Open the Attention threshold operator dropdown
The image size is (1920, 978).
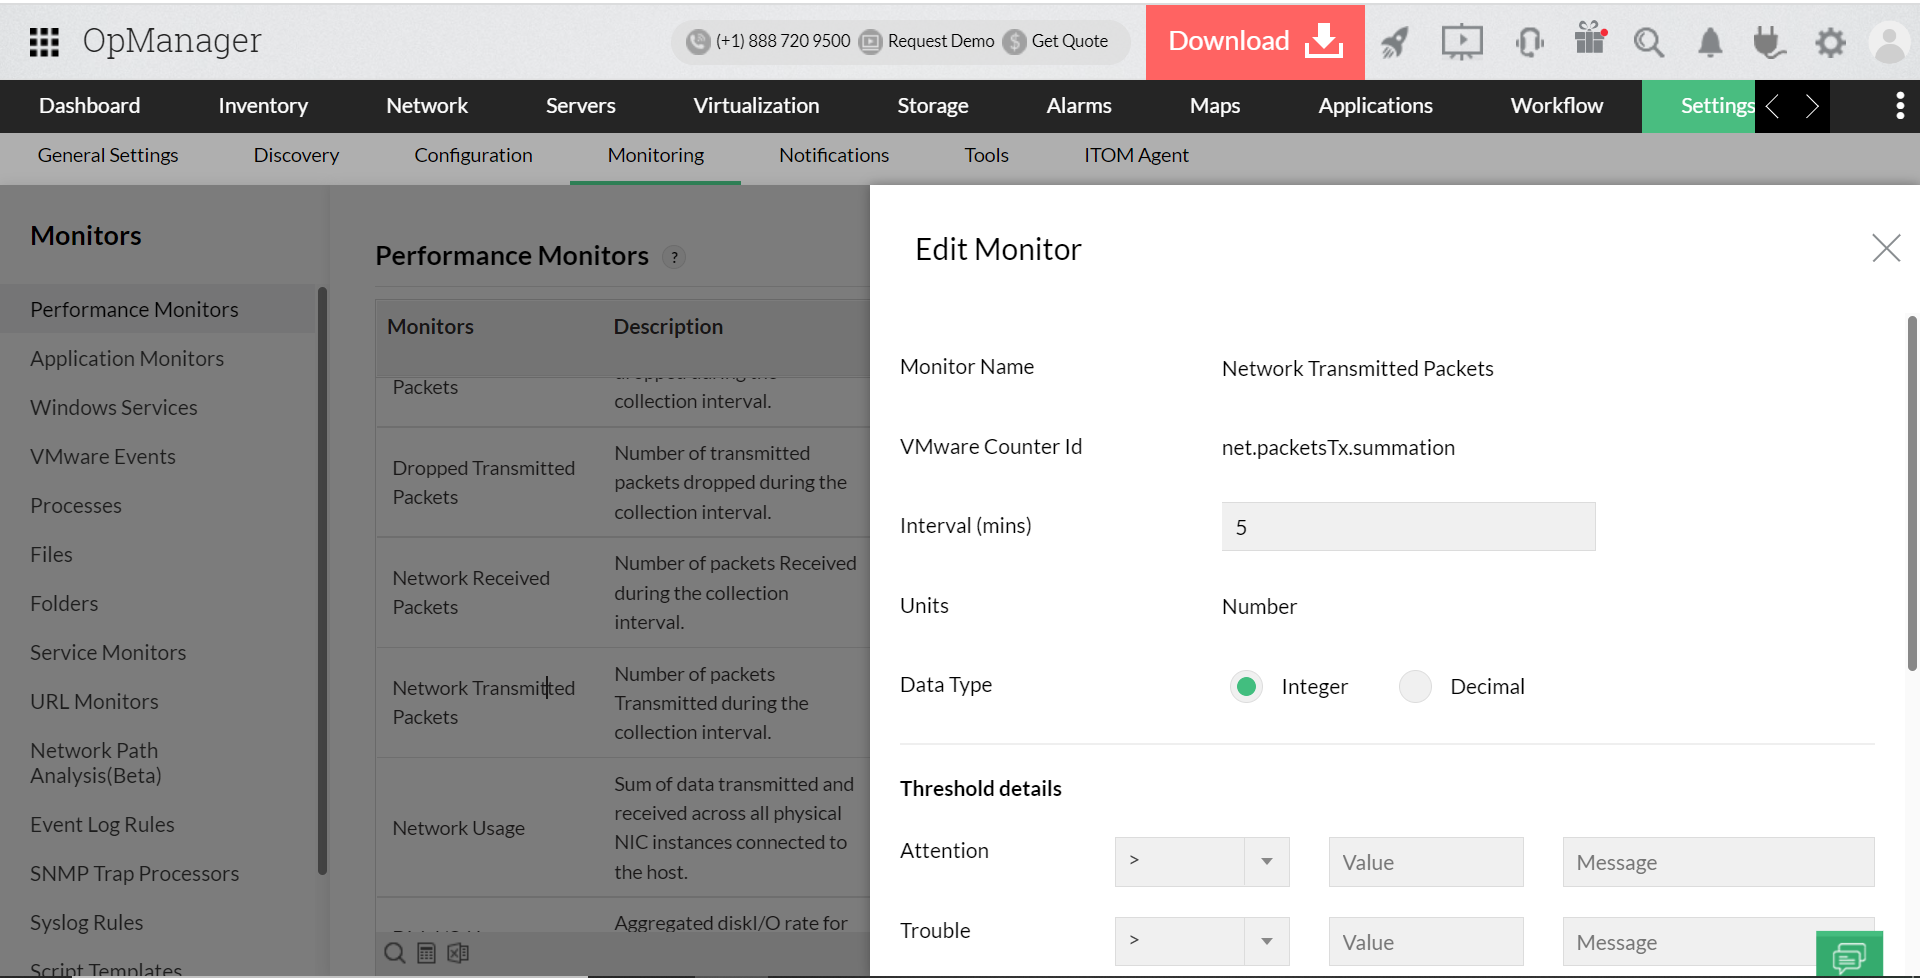1202,862
